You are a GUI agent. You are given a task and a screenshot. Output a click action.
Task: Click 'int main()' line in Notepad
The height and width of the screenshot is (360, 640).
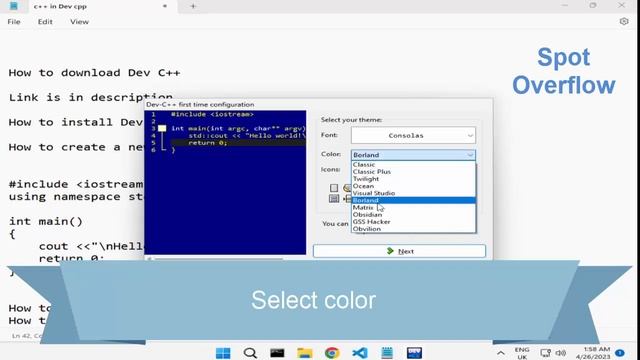click(x=46, y=221)
